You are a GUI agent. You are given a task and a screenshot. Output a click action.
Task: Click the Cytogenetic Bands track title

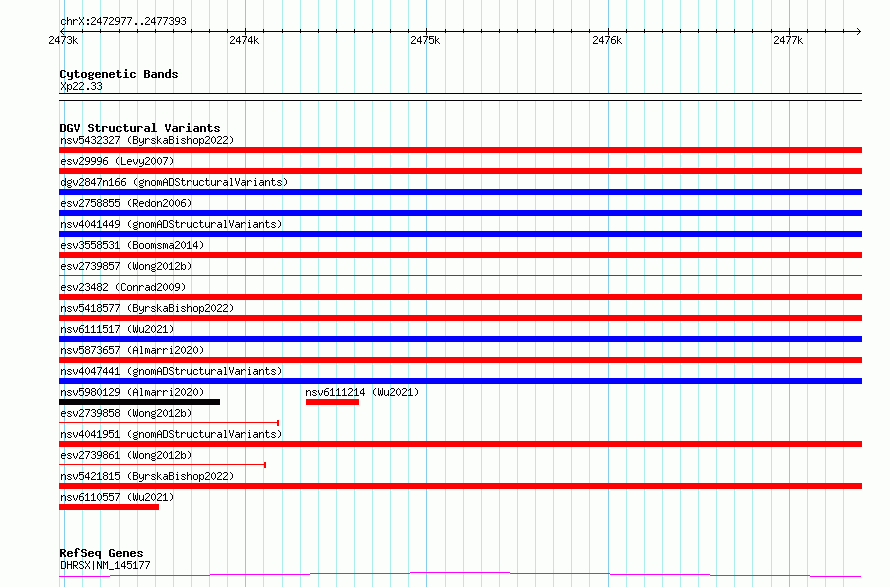[x=119, y=74]
